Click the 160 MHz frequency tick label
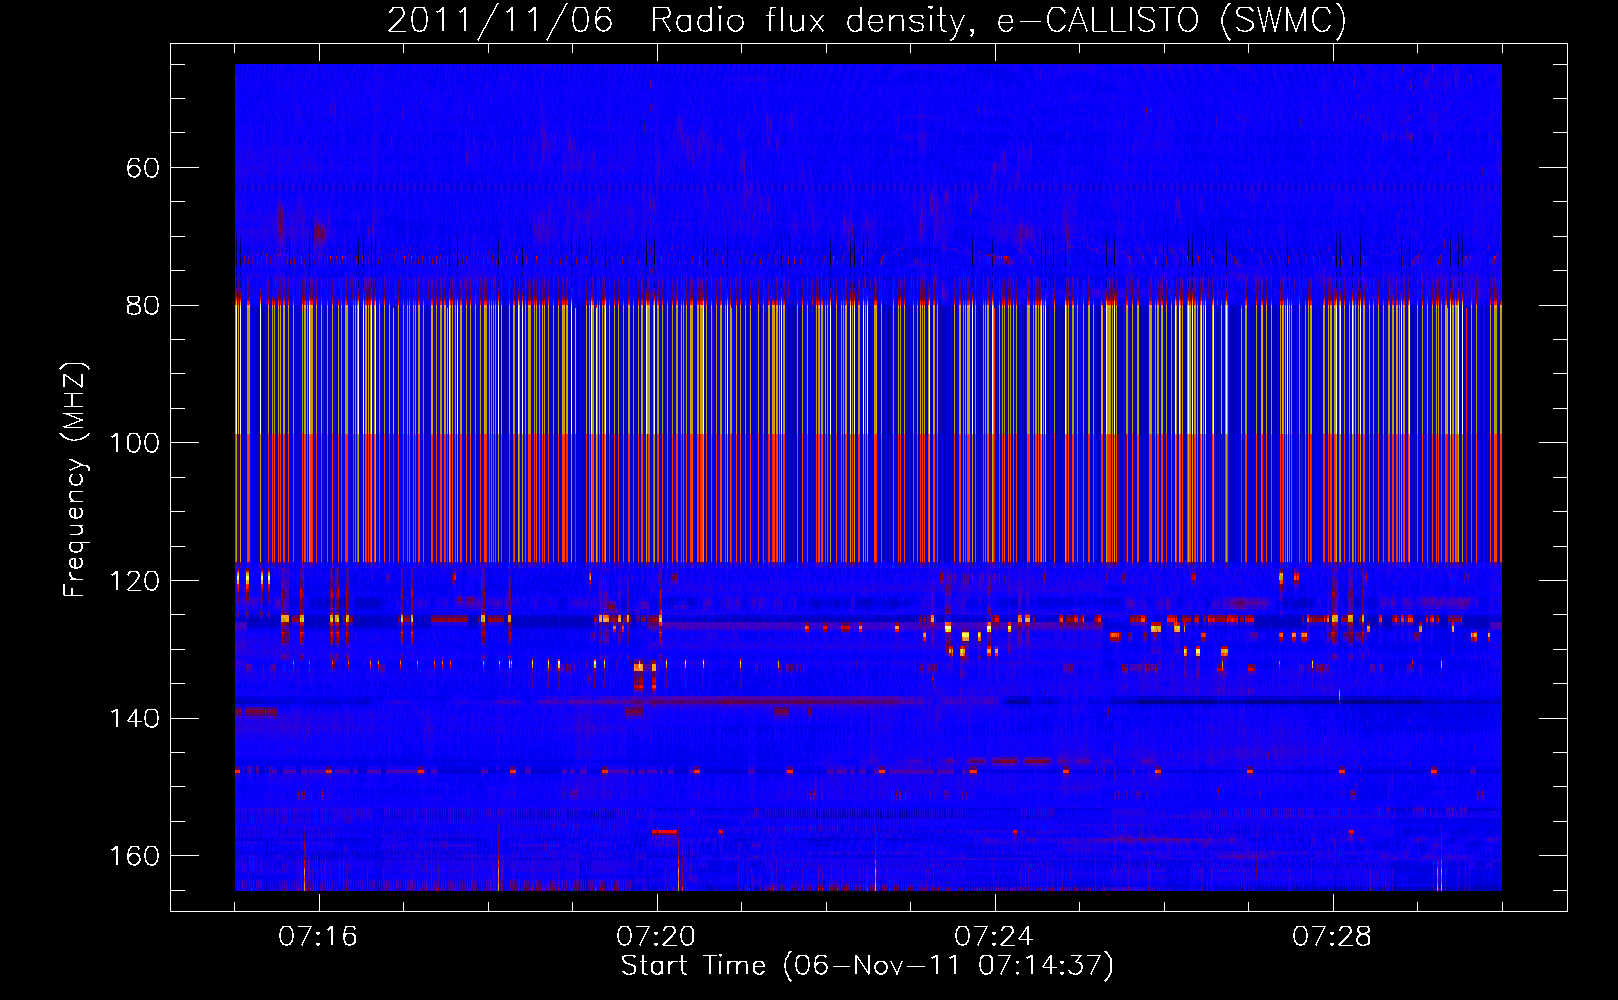 click(135, 856)
